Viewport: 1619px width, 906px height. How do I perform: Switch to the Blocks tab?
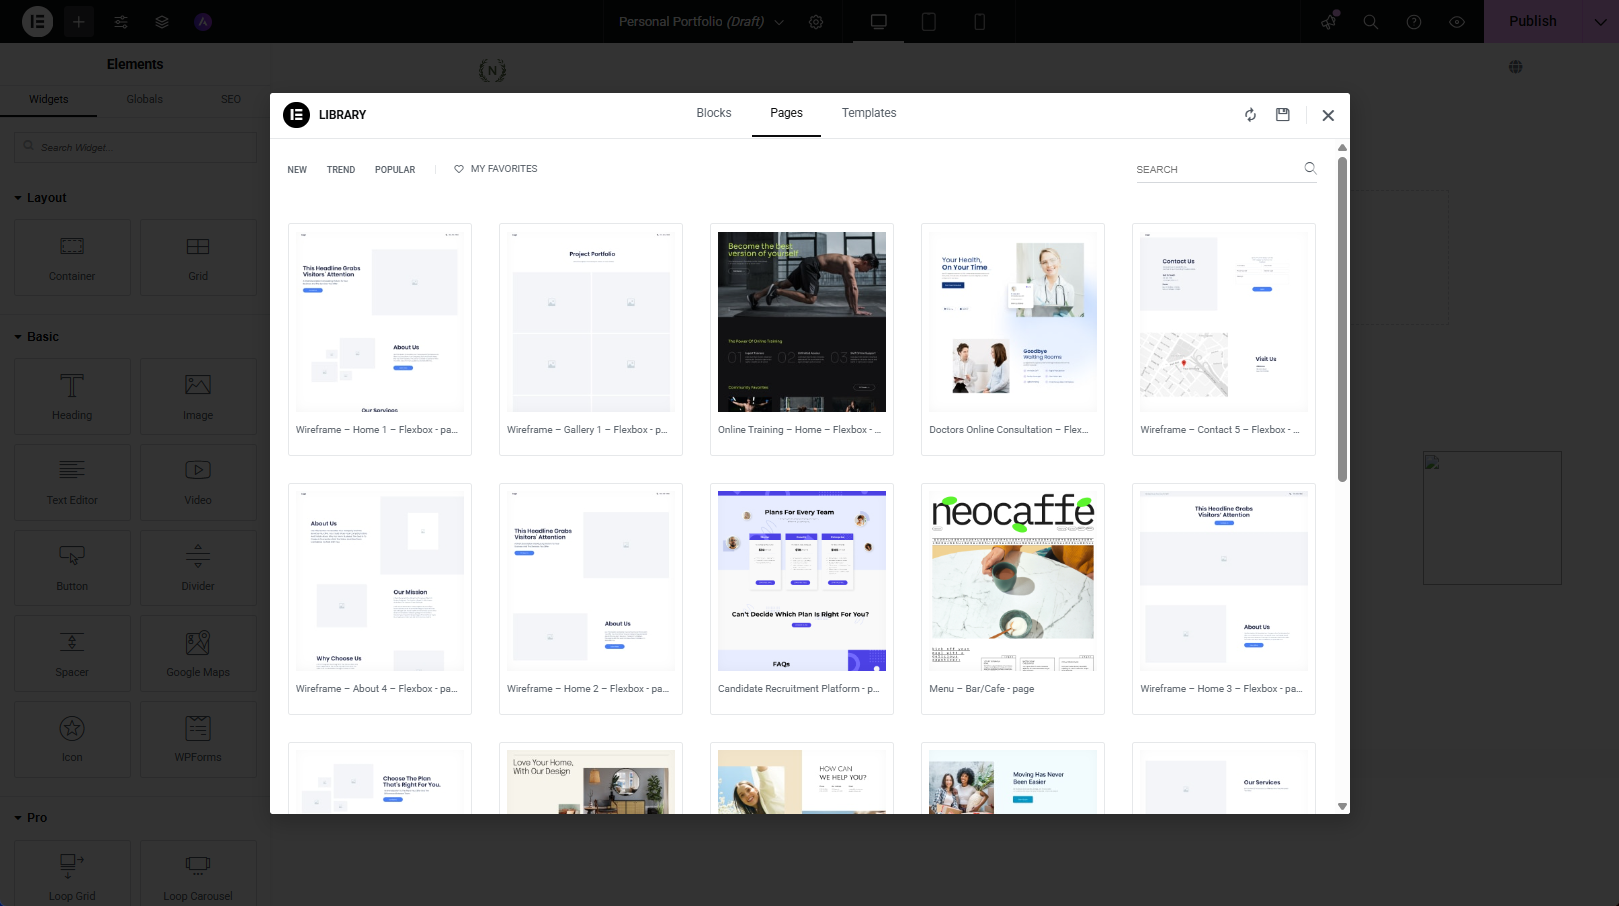point(713,113)
